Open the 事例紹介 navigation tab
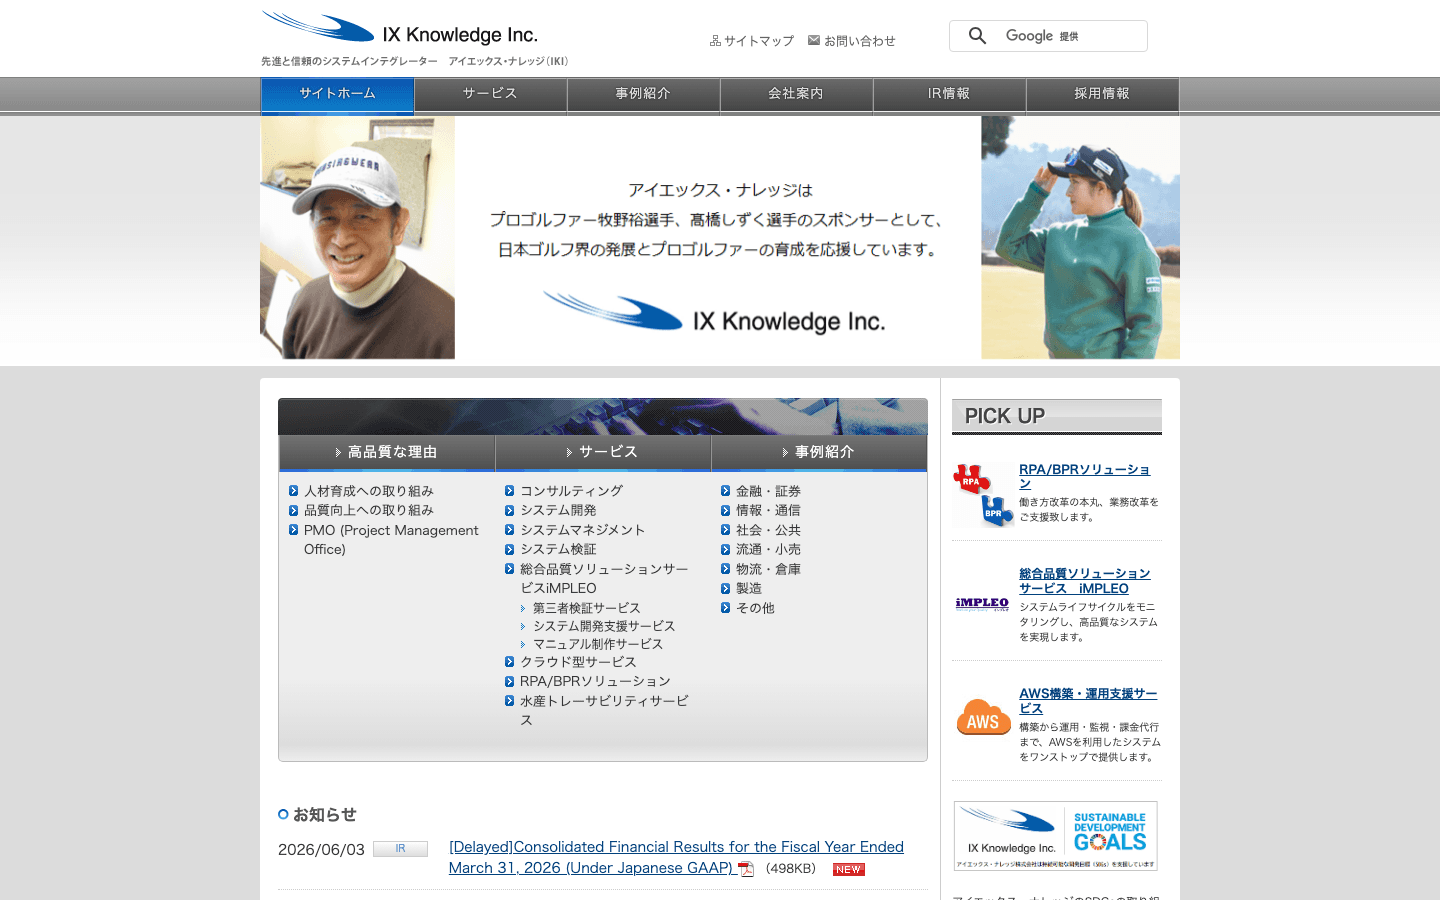This screenshot has width=1440, height=900. pyautogui.click(x=643, y=94)
